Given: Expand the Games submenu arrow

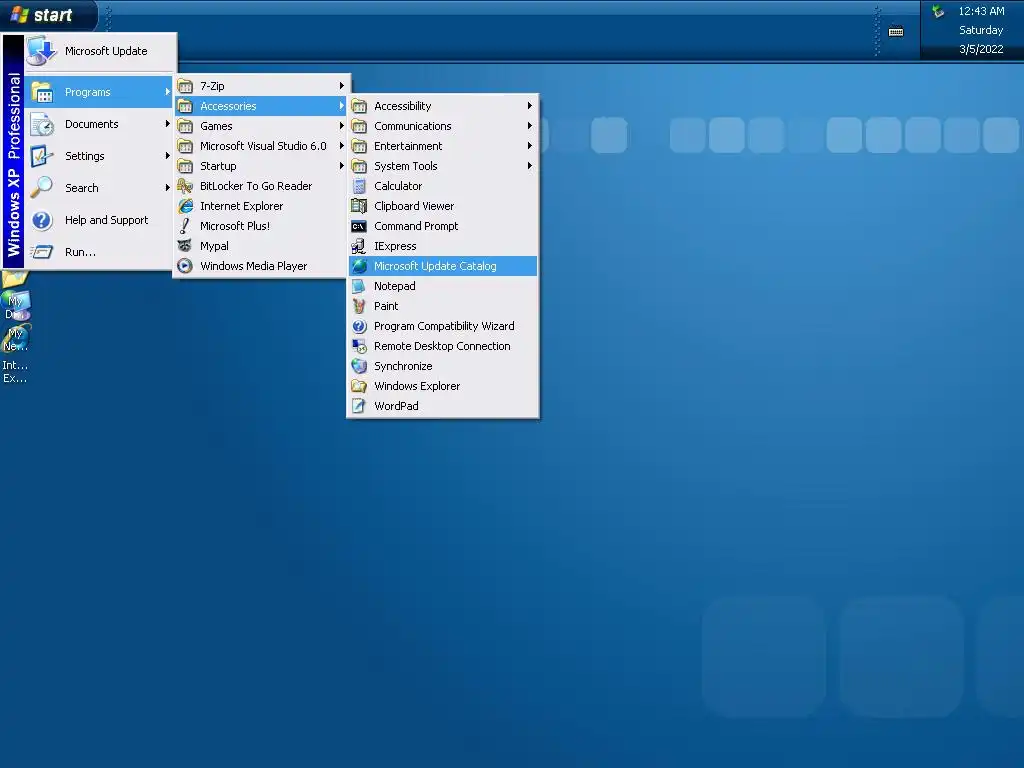Looking at the screenshot, I should pyautogui.click(x=342, y=126).
